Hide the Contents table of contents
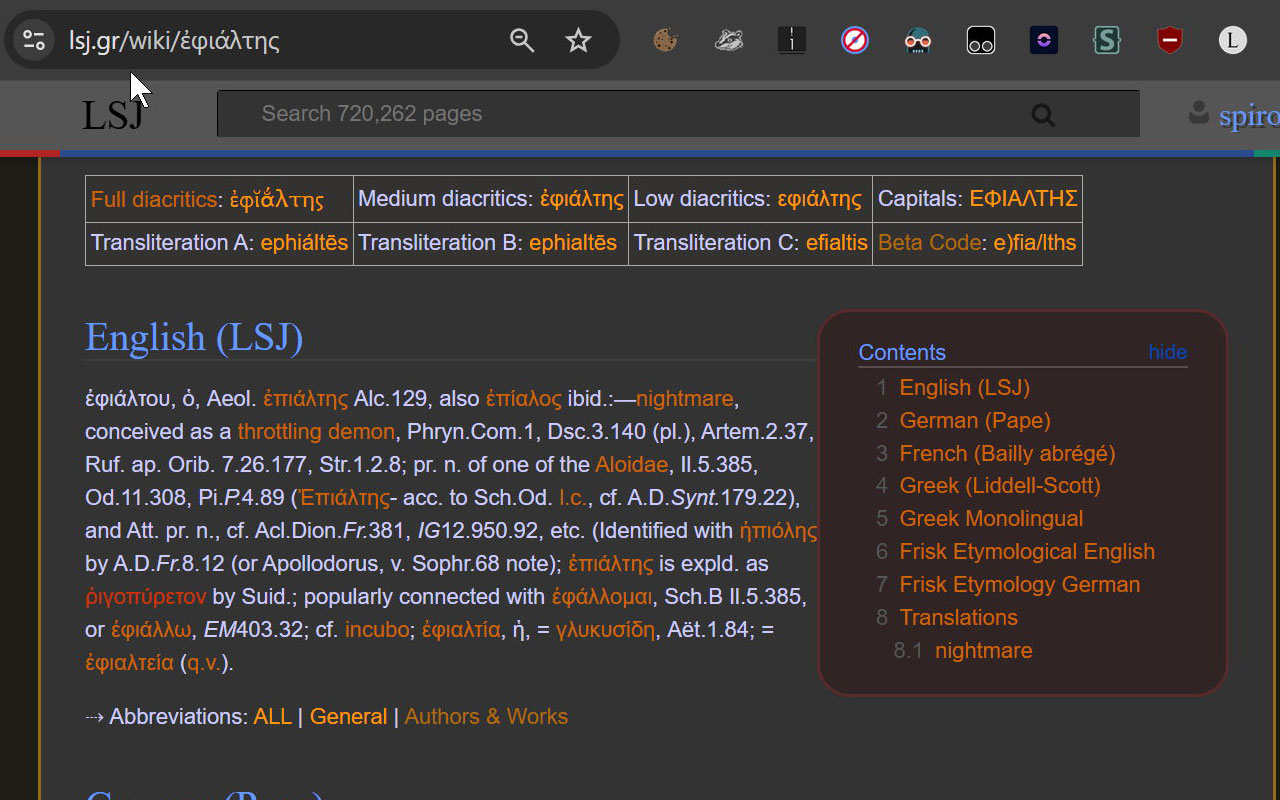This screenshot has width=1280, height=800. click(x=1167, y=352)
